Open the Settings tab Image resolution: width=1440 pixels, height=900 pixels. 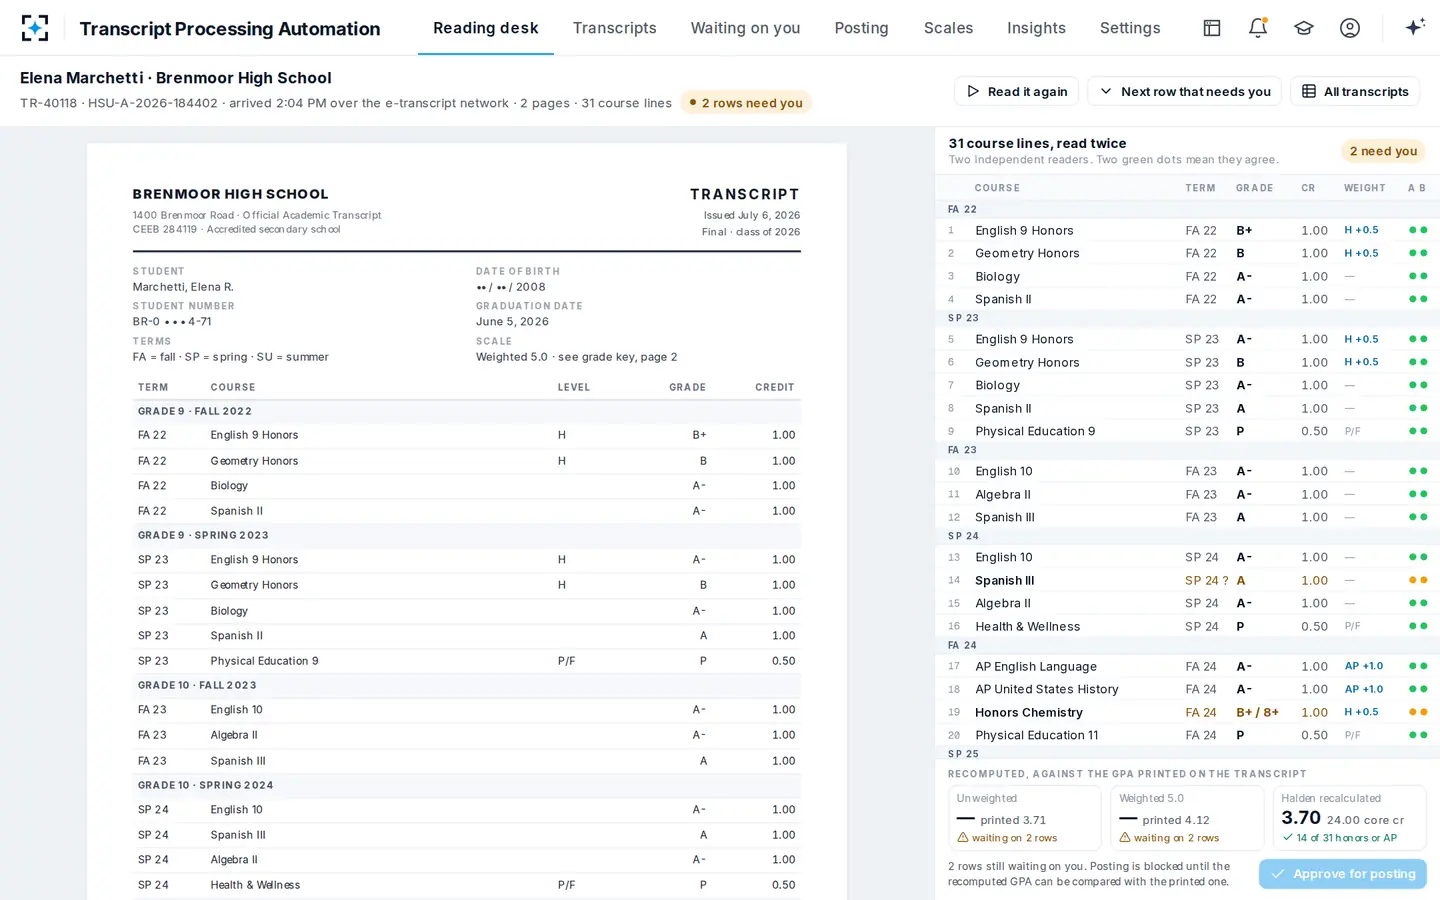[x=1130, y=28]
